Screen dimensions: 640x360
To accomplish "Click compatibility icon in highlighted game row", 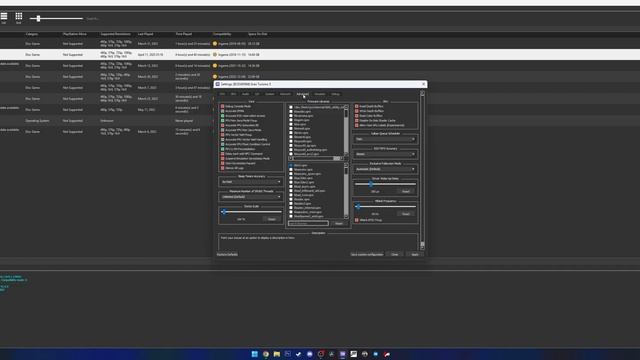I will click(215, 55).
